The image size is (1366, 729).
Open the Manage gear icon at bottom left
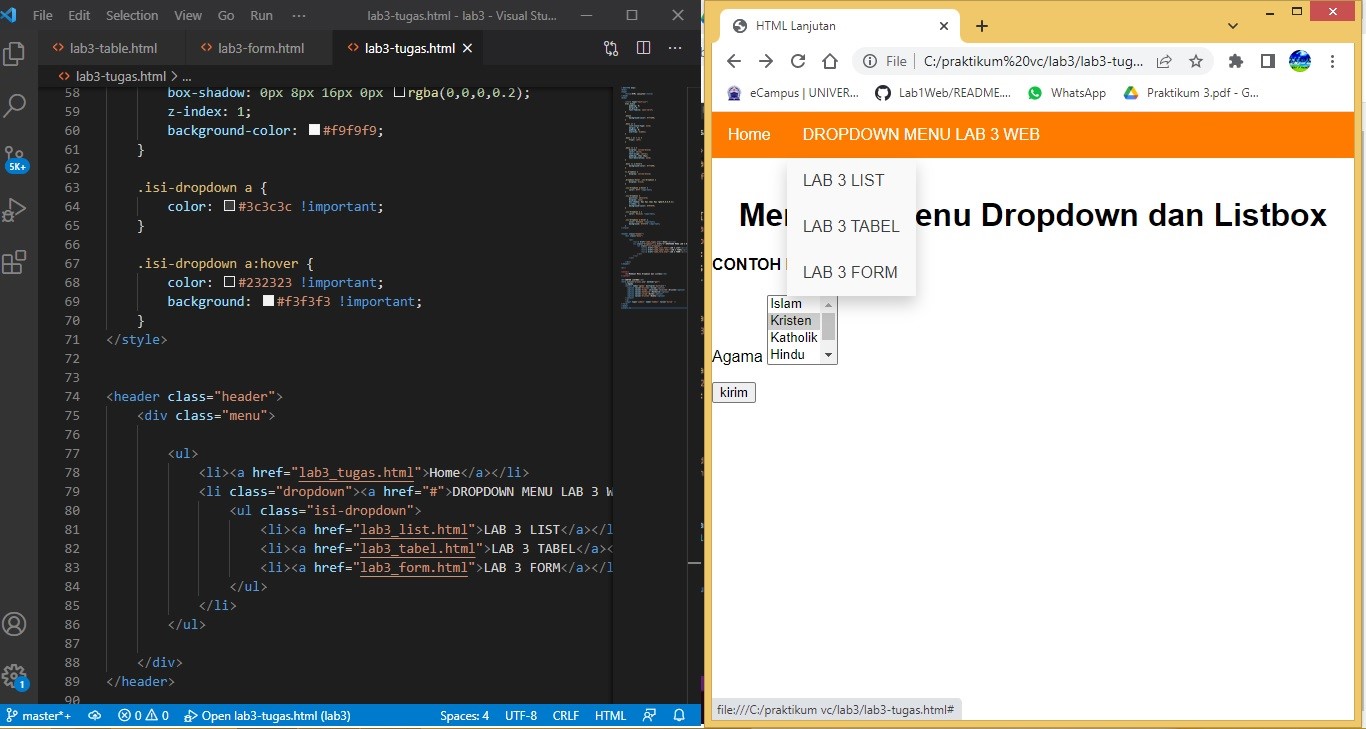[x=15, y=676]
